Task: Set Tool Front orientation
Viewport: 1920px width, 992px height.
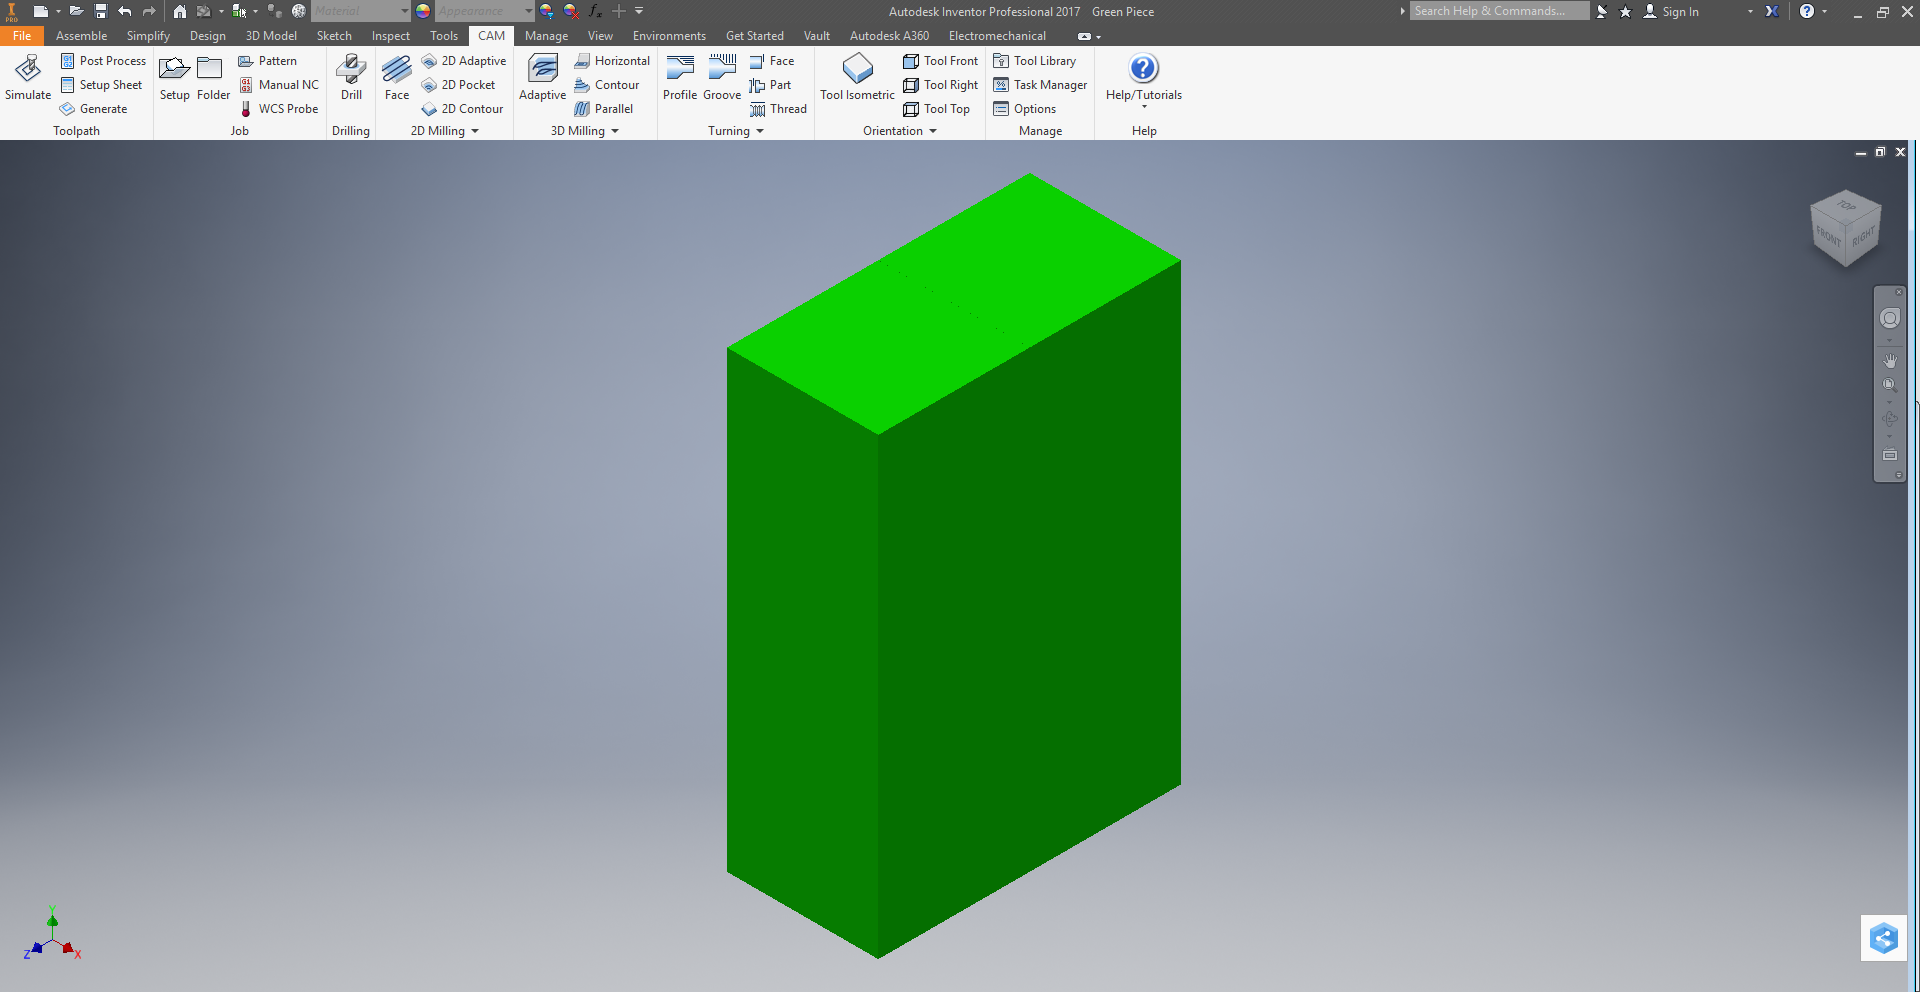Action: 940,61
